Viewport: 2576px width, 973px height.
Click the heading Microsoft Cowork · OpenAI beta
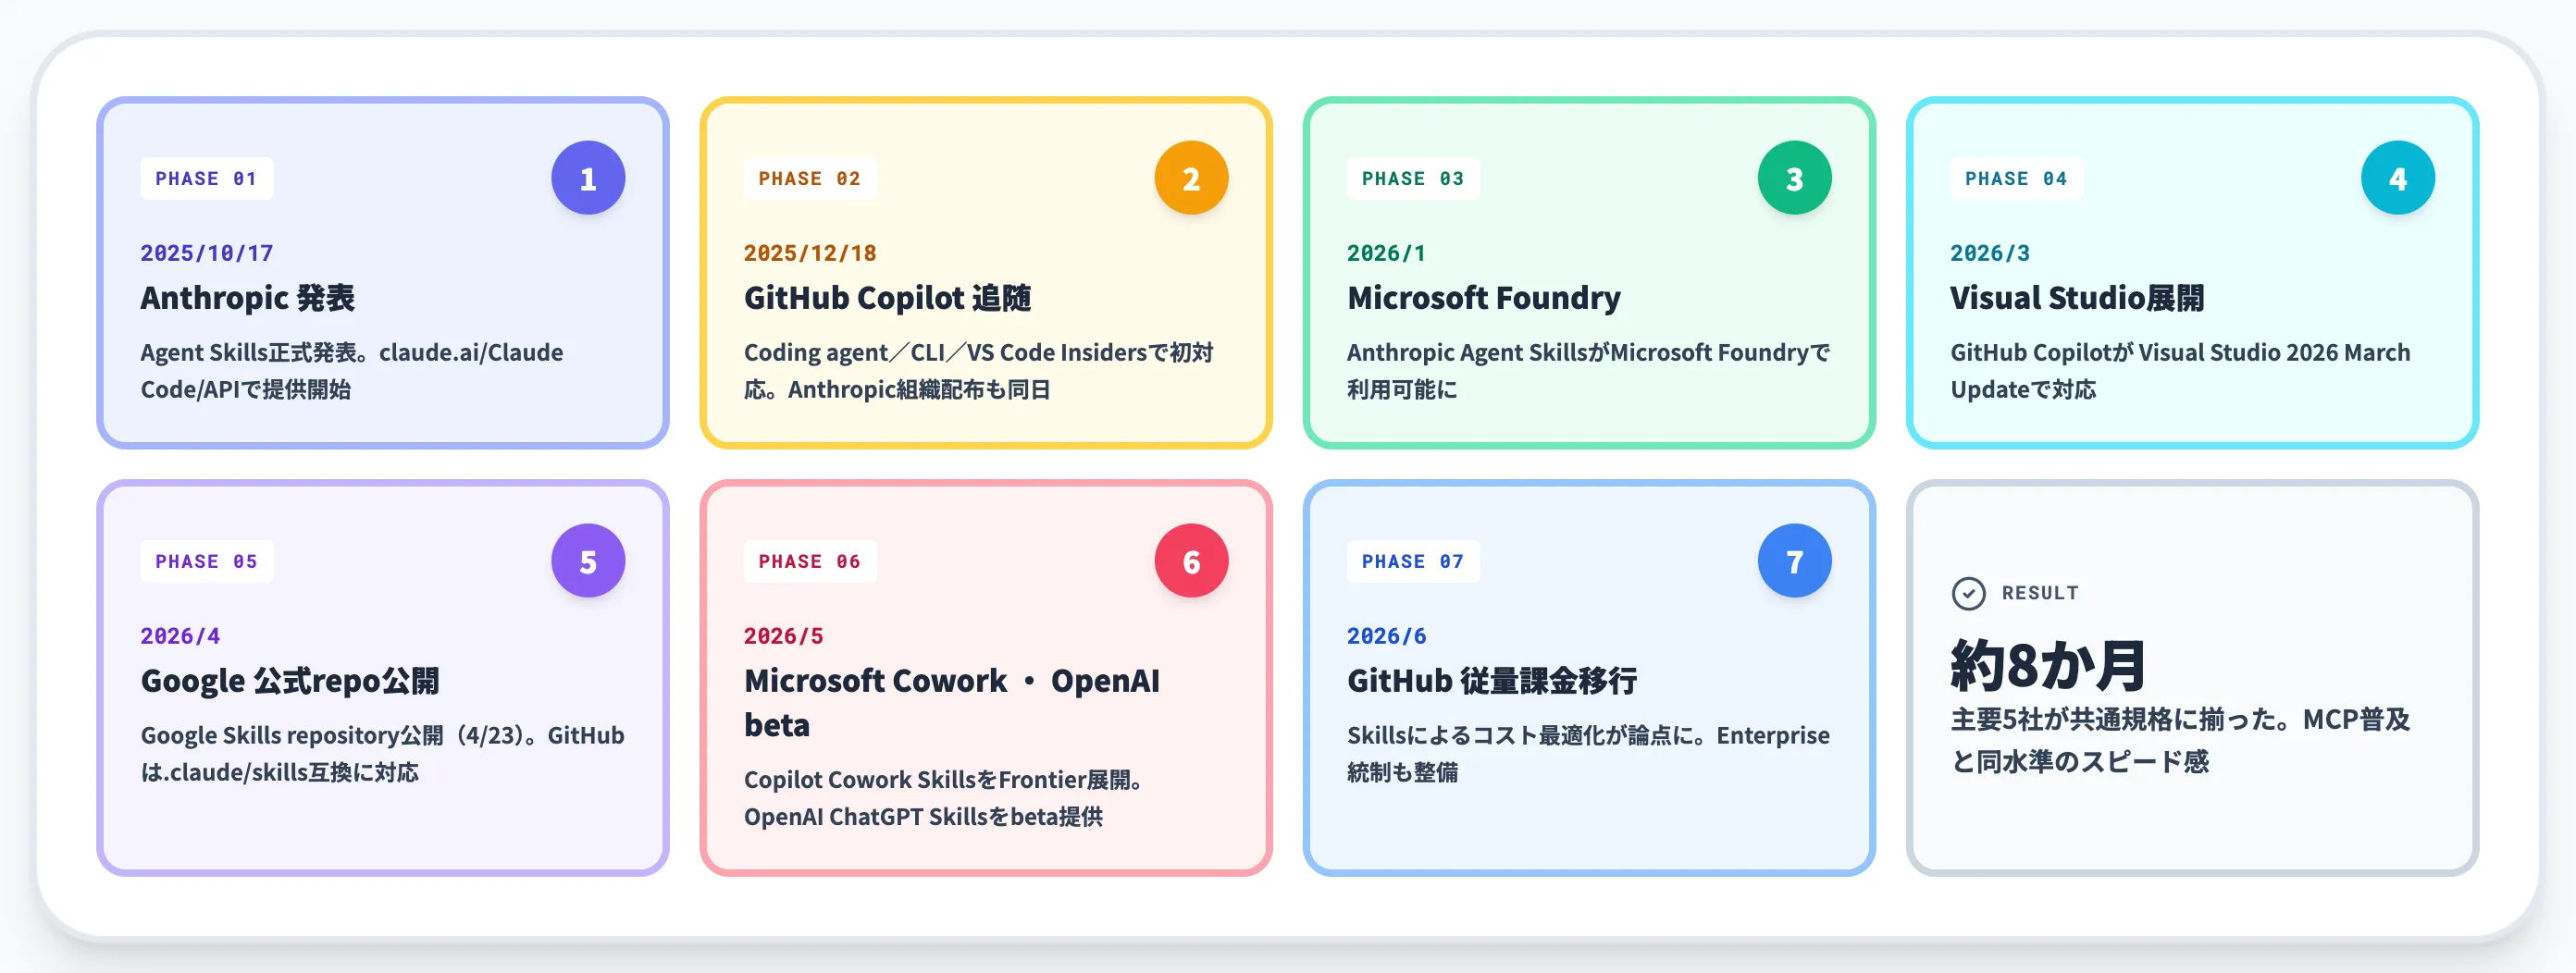pos(951,703)
